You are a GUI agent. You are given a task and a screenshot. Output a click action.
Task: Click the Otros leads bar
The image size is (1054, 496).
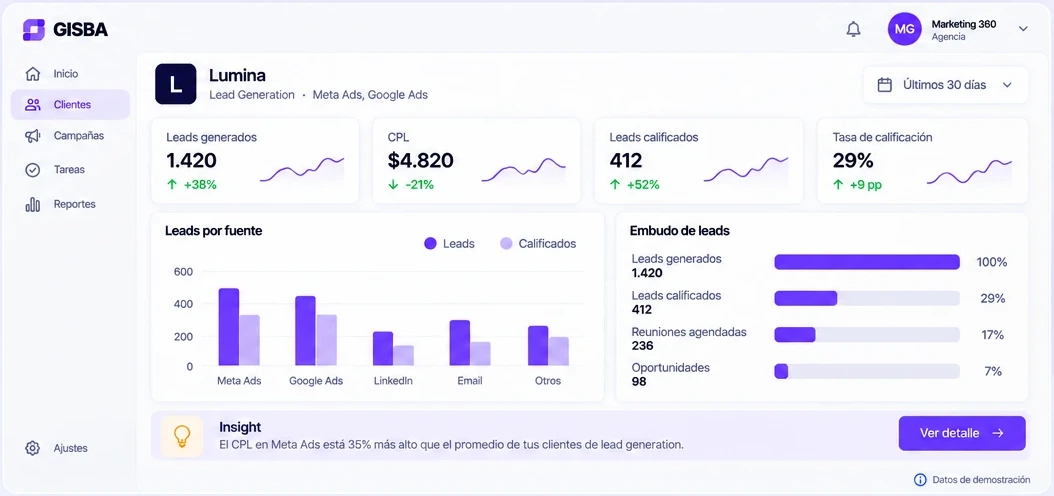538,345
